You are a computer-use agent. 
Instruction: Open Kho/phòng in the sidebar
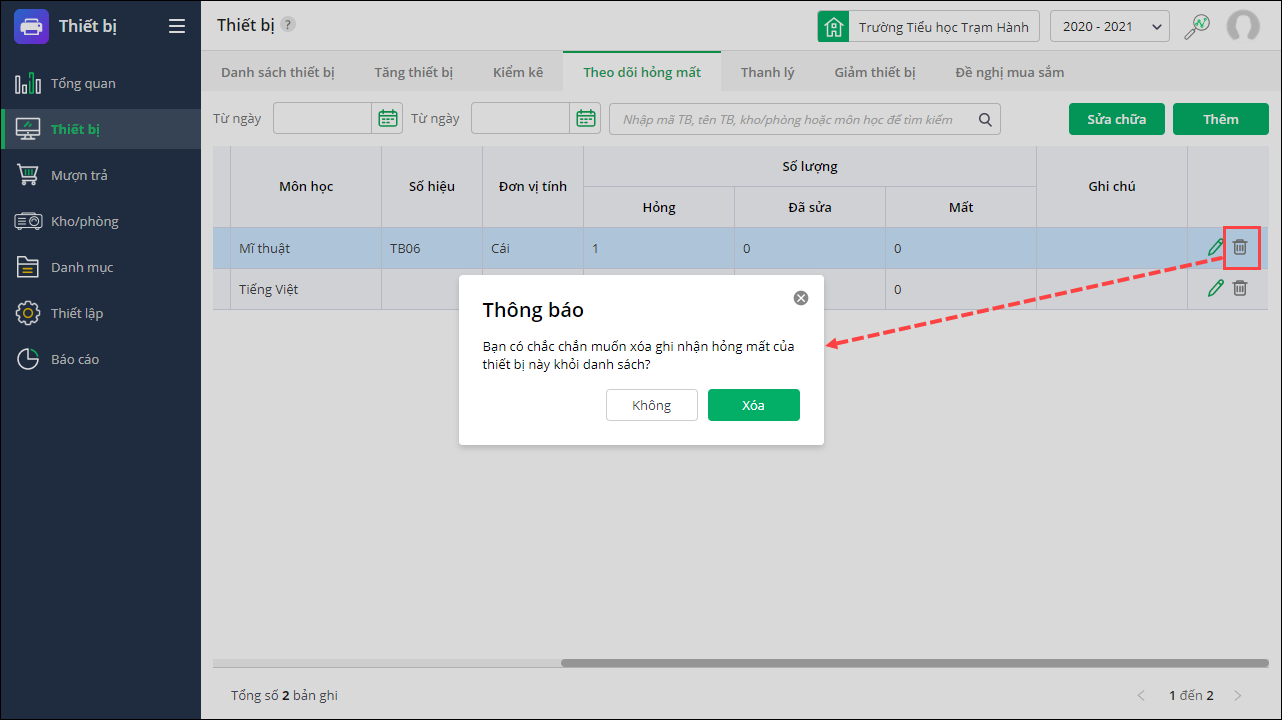[x=100, y=221]
